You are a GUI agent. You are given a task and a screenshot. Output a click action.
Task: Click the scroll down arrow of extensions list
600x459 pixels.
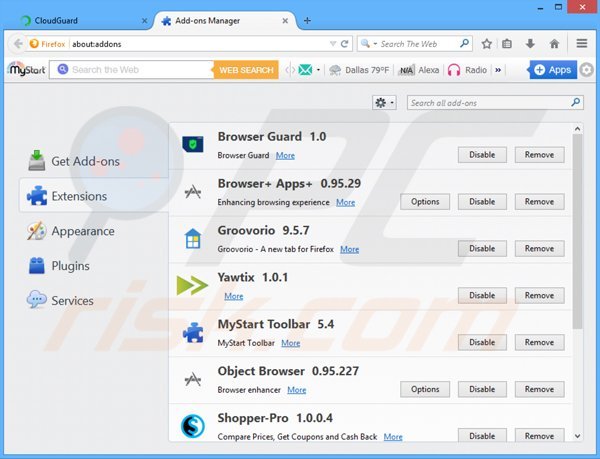(577, 436)
